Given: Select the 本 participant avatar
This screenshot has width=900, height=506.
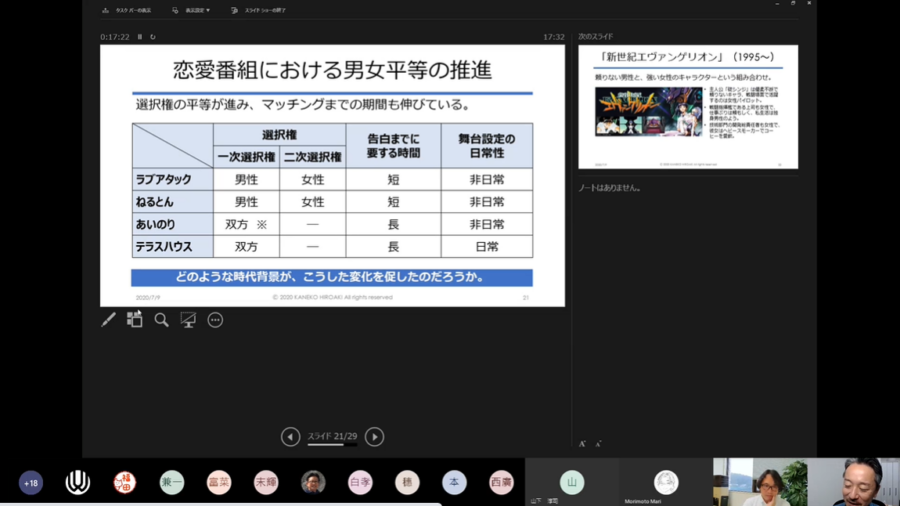Looking at the screenshot, I should pos(454,482).
